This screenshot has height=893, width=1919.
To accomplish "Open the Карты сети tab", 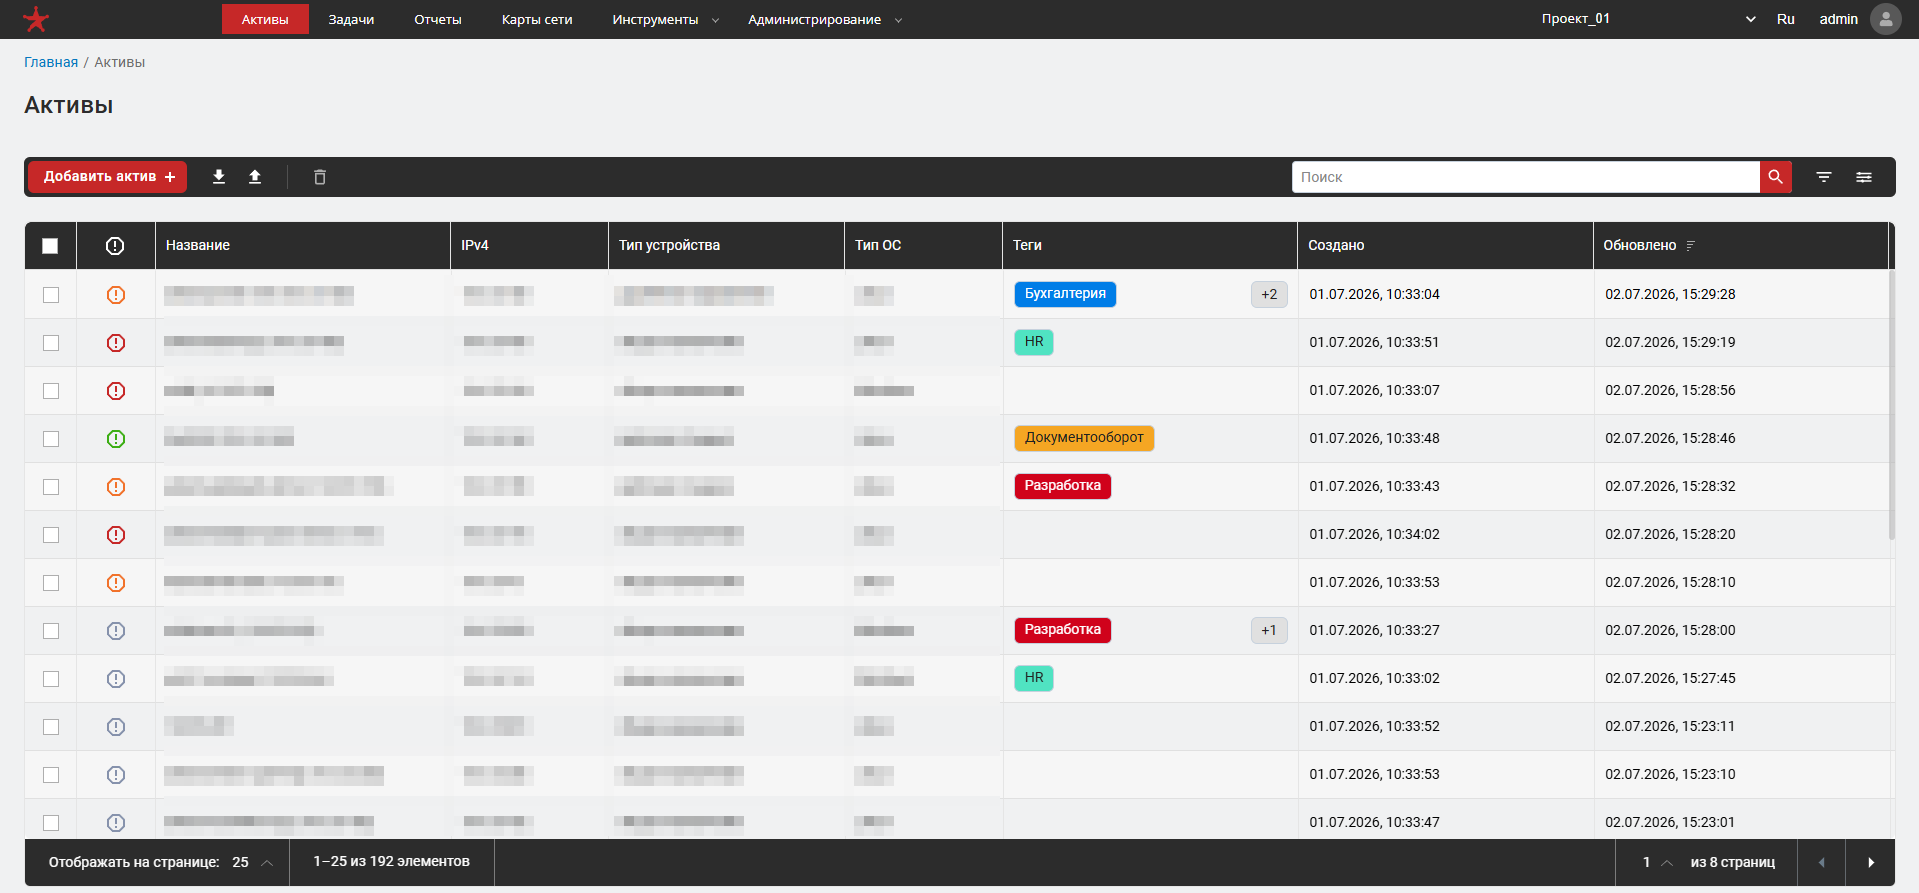I will click(537, 20).
